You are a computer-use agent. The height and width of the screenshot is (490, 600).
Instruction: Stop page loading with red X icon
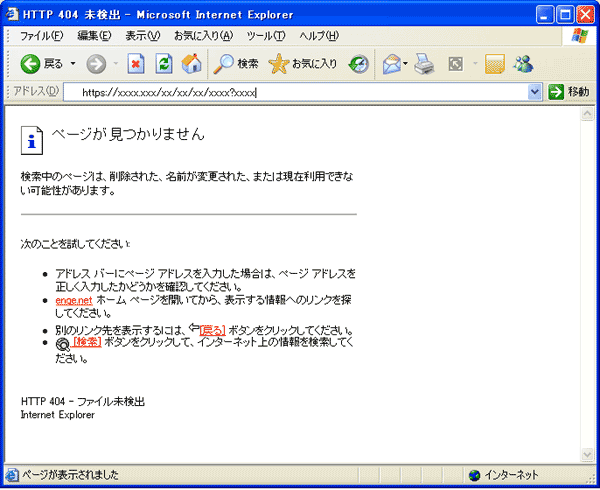pos(136,63)
